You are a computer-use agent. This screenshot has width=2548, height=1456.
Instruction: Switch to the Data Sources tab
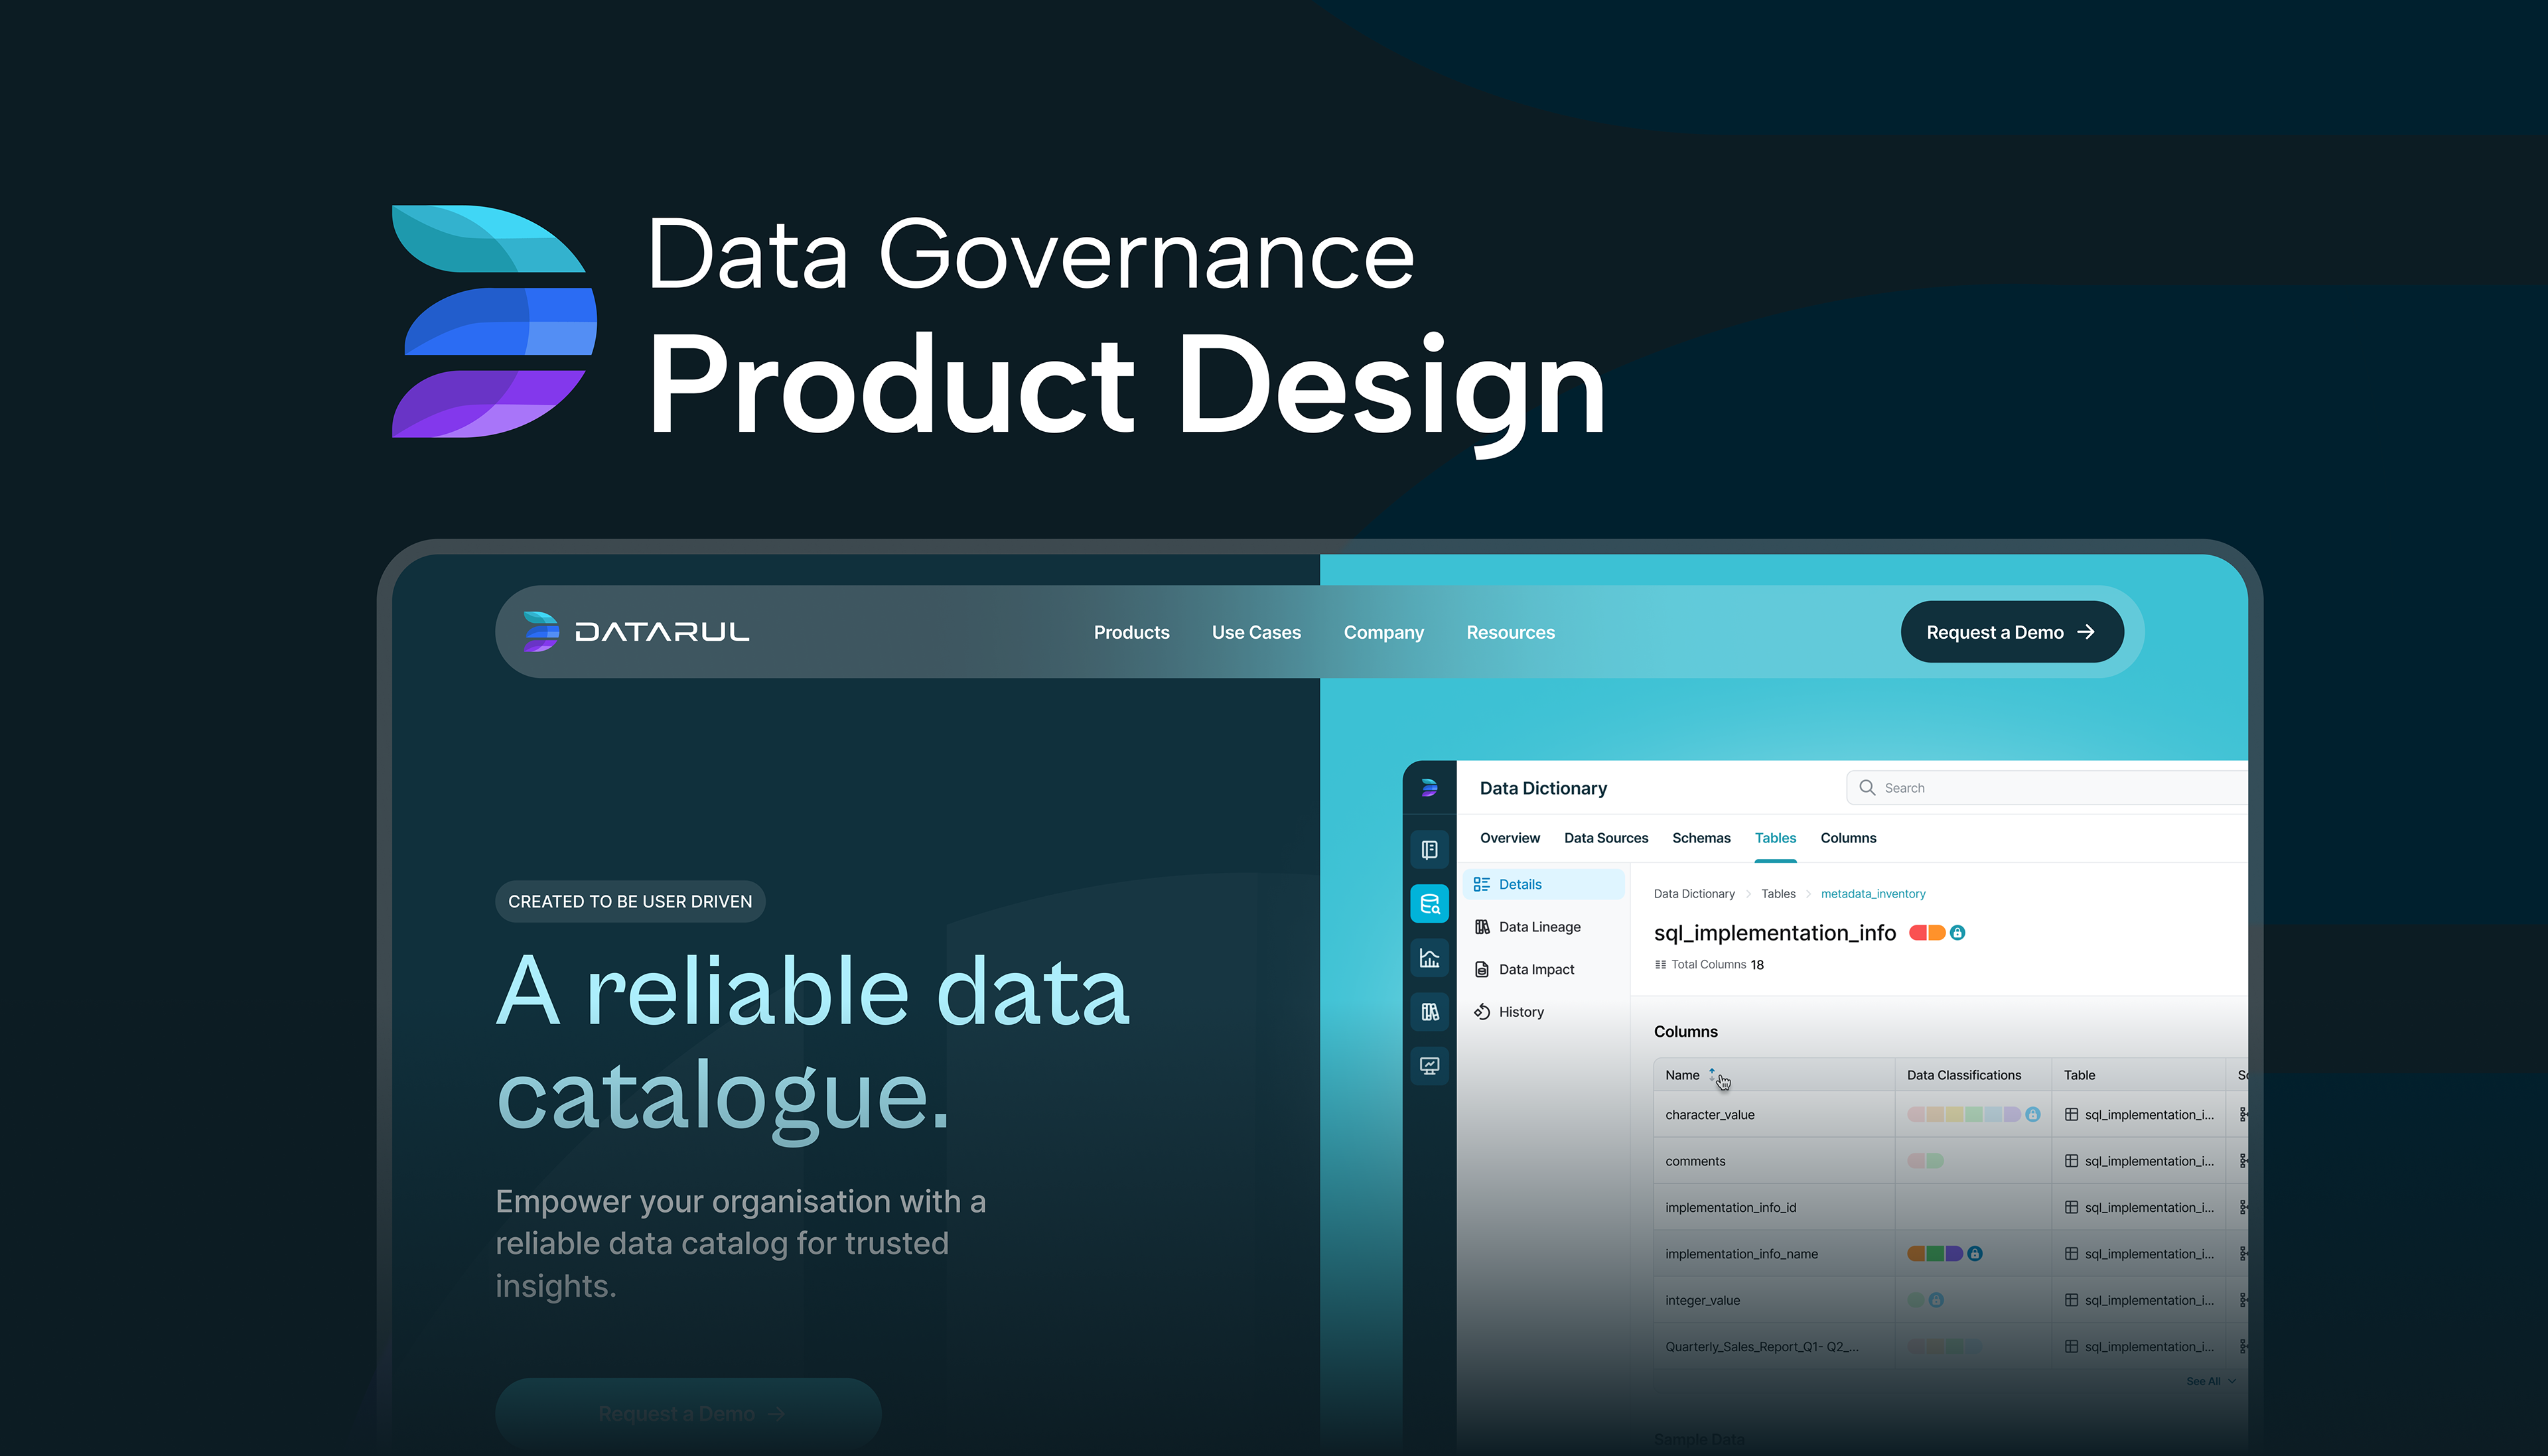click(1606, 838)
